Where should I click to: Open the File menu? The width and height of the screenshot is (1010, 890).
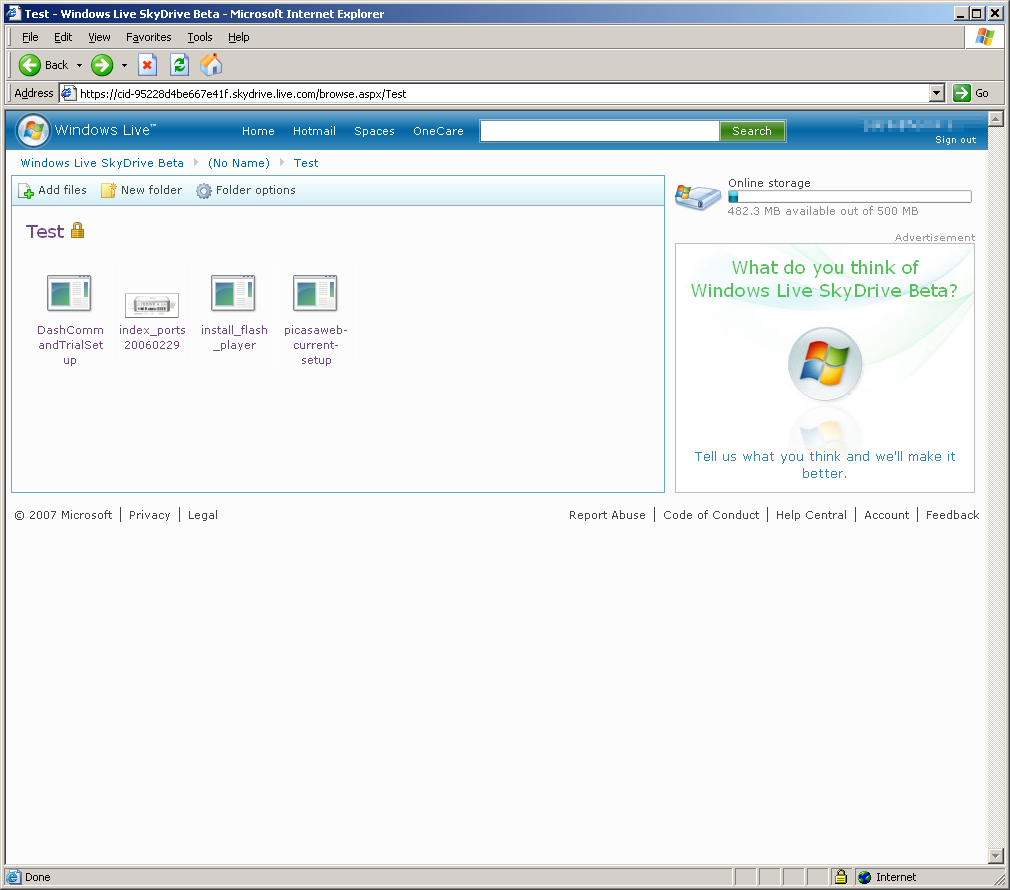(30, 37)
